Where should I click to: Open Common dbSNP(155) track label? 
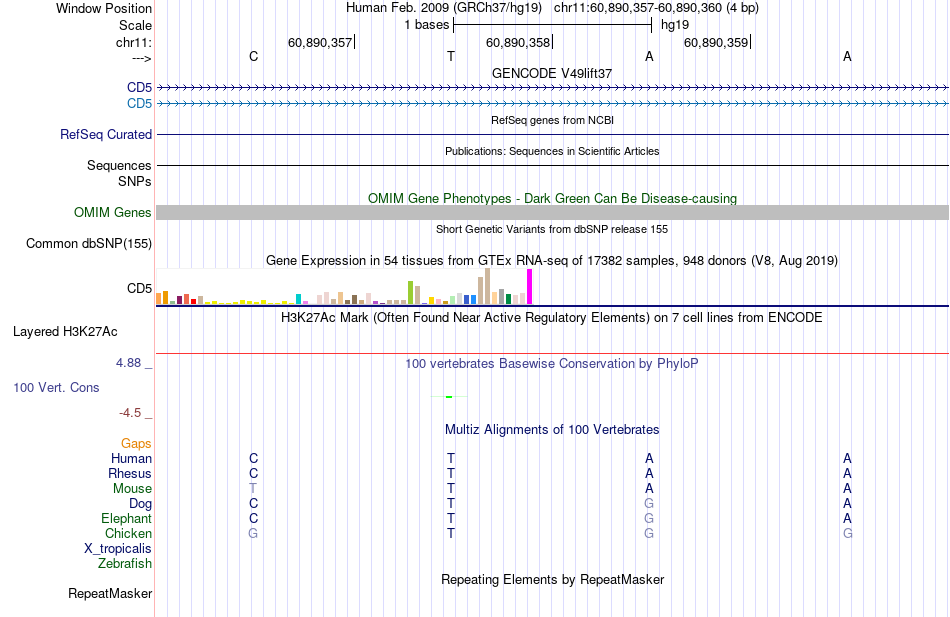[89, 244]
